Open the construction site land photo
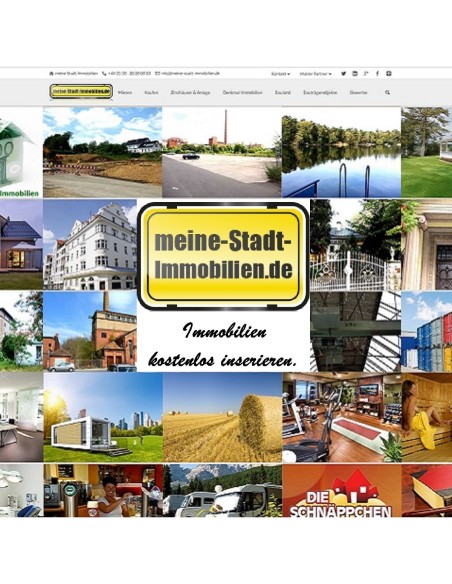Viewport: 452px width, 584px height. point(102,152)
